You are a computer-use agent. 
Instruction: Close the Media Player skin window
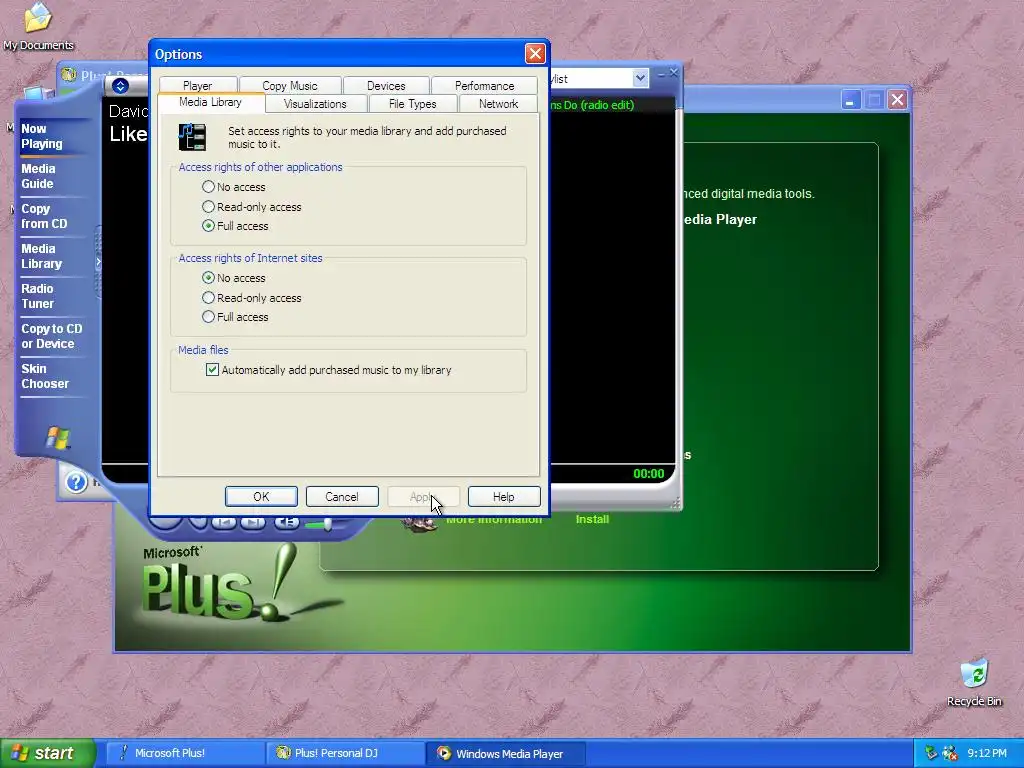(673, 72)
